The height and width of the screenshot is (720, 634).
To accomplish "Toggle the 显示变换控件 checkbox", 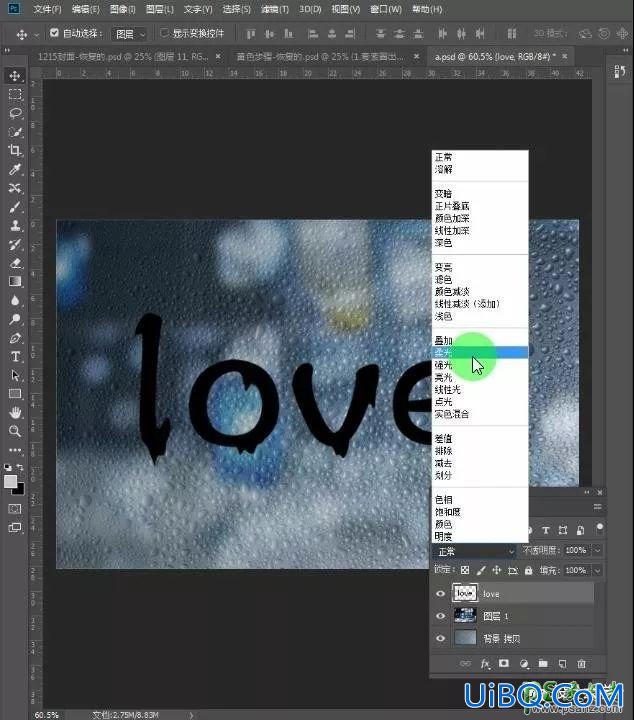I will (164, 33).
